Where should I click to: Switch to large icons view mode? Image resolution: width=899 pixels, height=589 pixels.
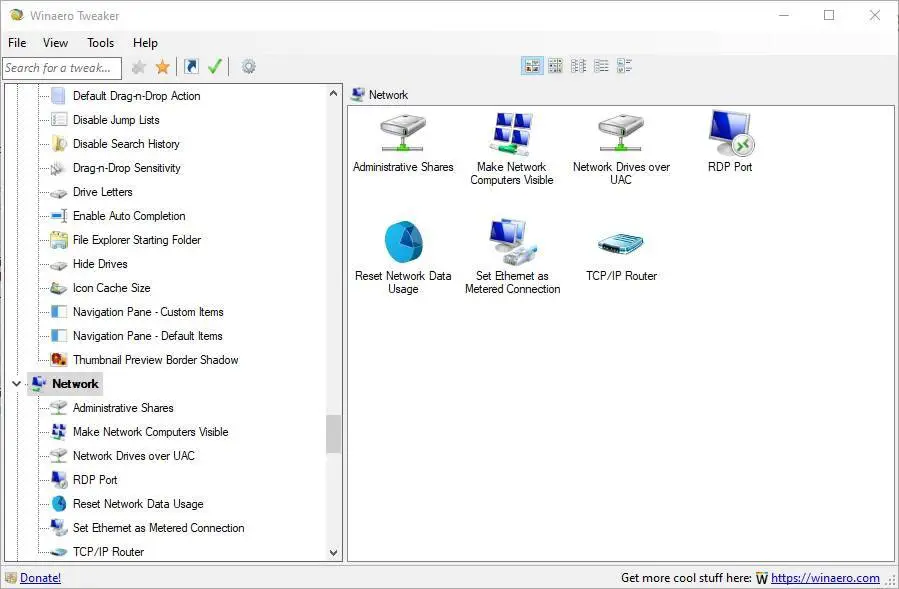click(532, 66)
